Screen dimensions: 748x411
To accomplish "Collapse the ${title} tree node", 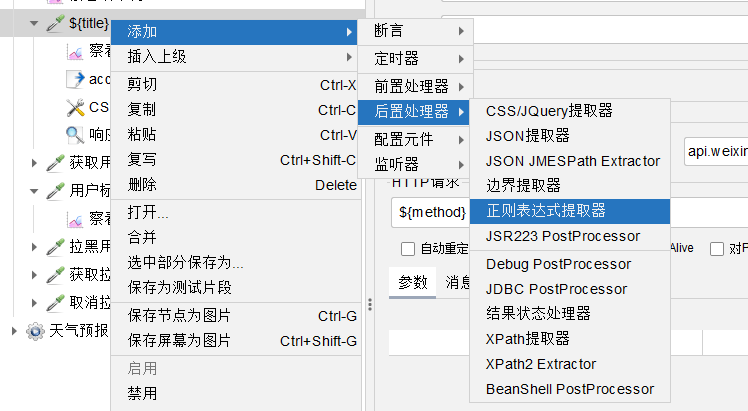I will [x=35, y=24].
